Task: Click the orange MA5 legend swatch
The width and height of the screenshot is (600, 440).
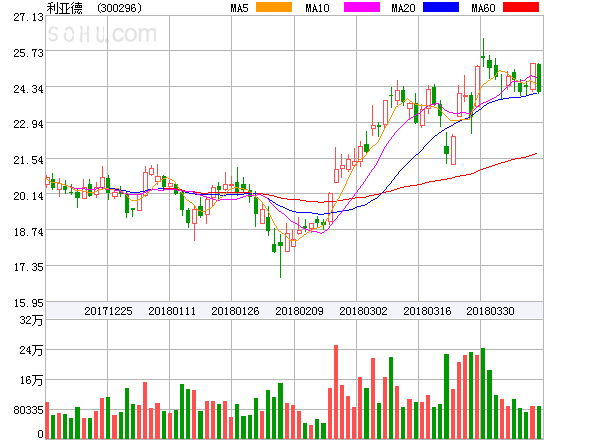Action: click(274, 7)
